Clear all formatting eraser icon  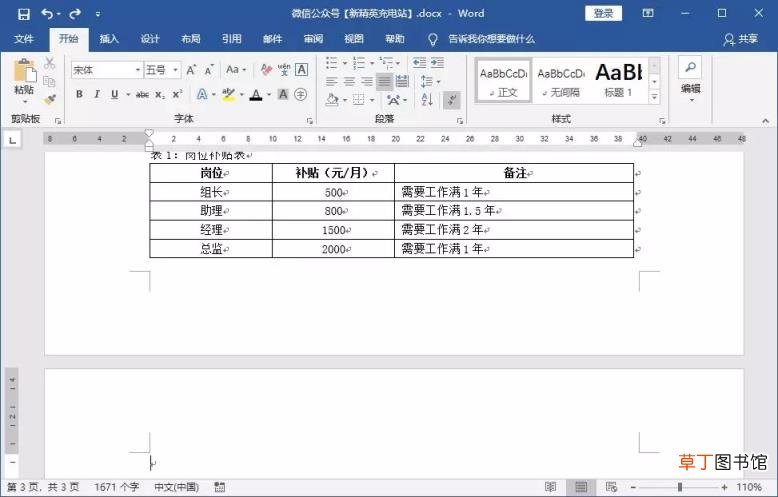(266, 70)
